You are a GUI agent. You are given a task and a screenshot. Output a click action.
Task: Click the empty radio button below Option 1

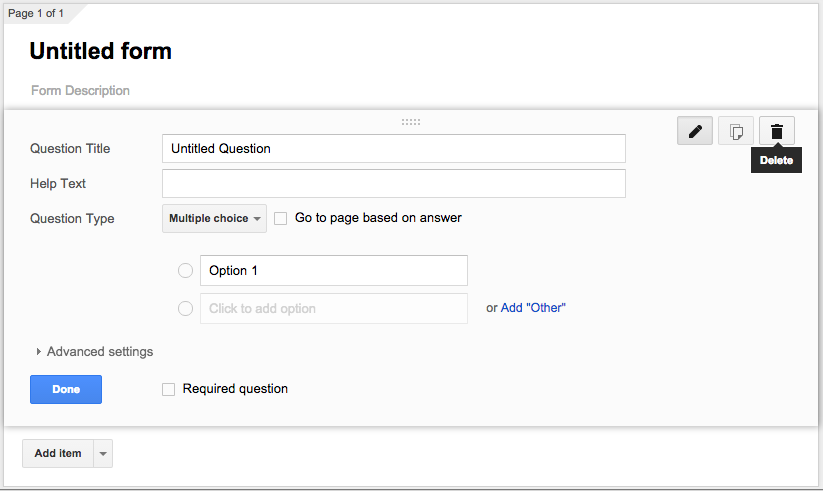pyautogui.click(x=185, y=309)
